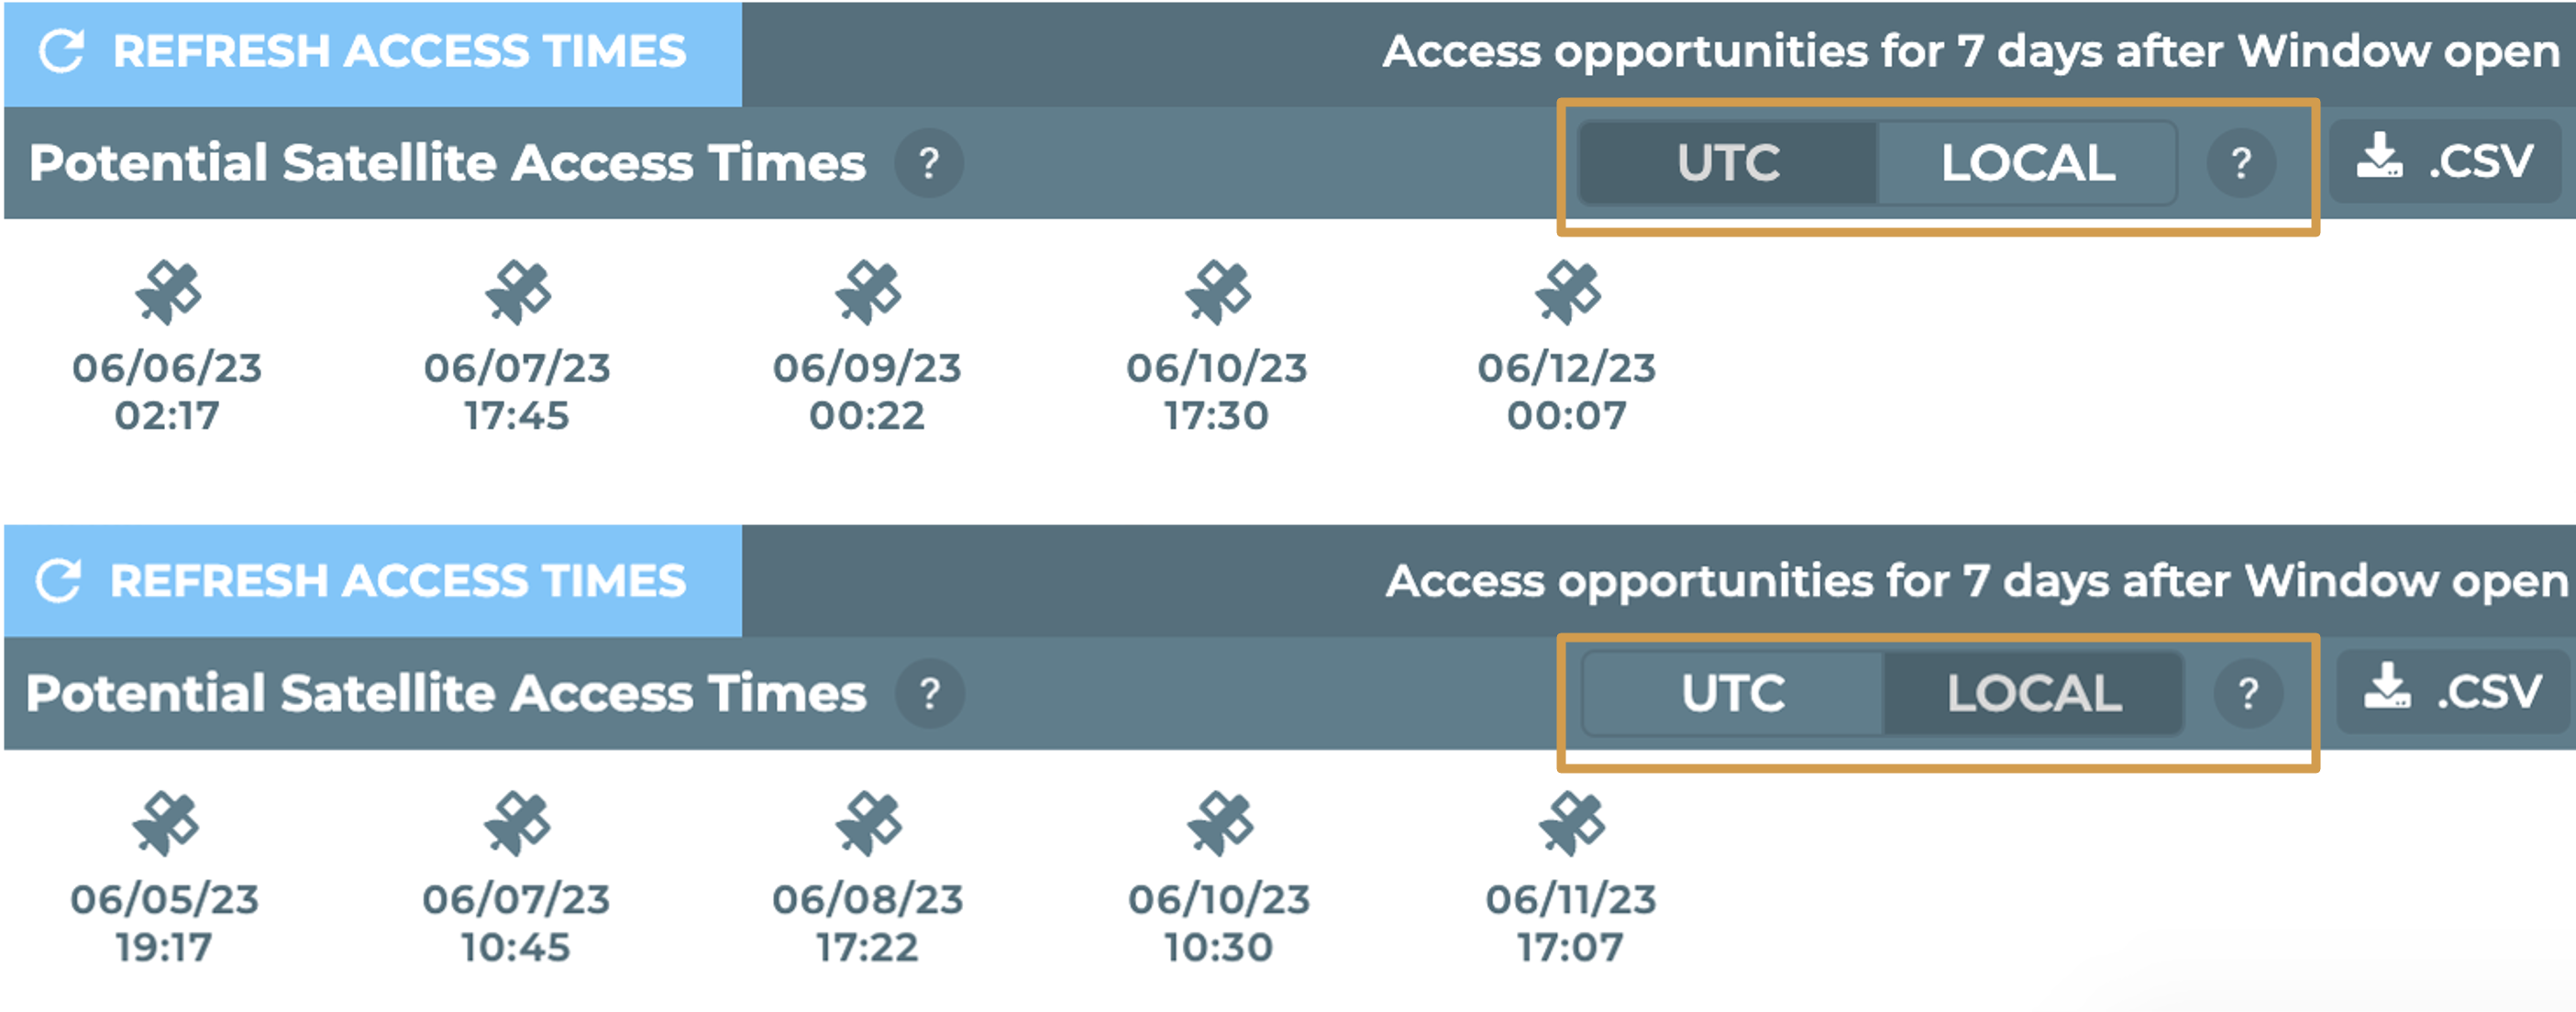Image resolution: width=2576 pixels, height=1012 pixels.
Task: Click the help icon next to the upper UTC/LOCAL toggle
Action: 2241,163
